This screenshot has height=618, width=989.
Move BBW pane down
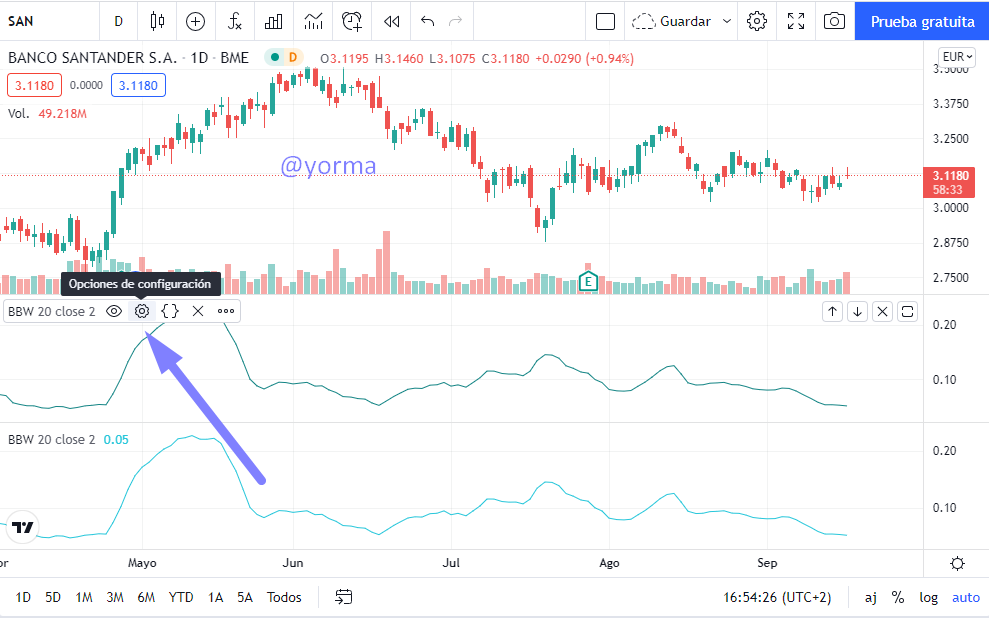pos(858,312)
